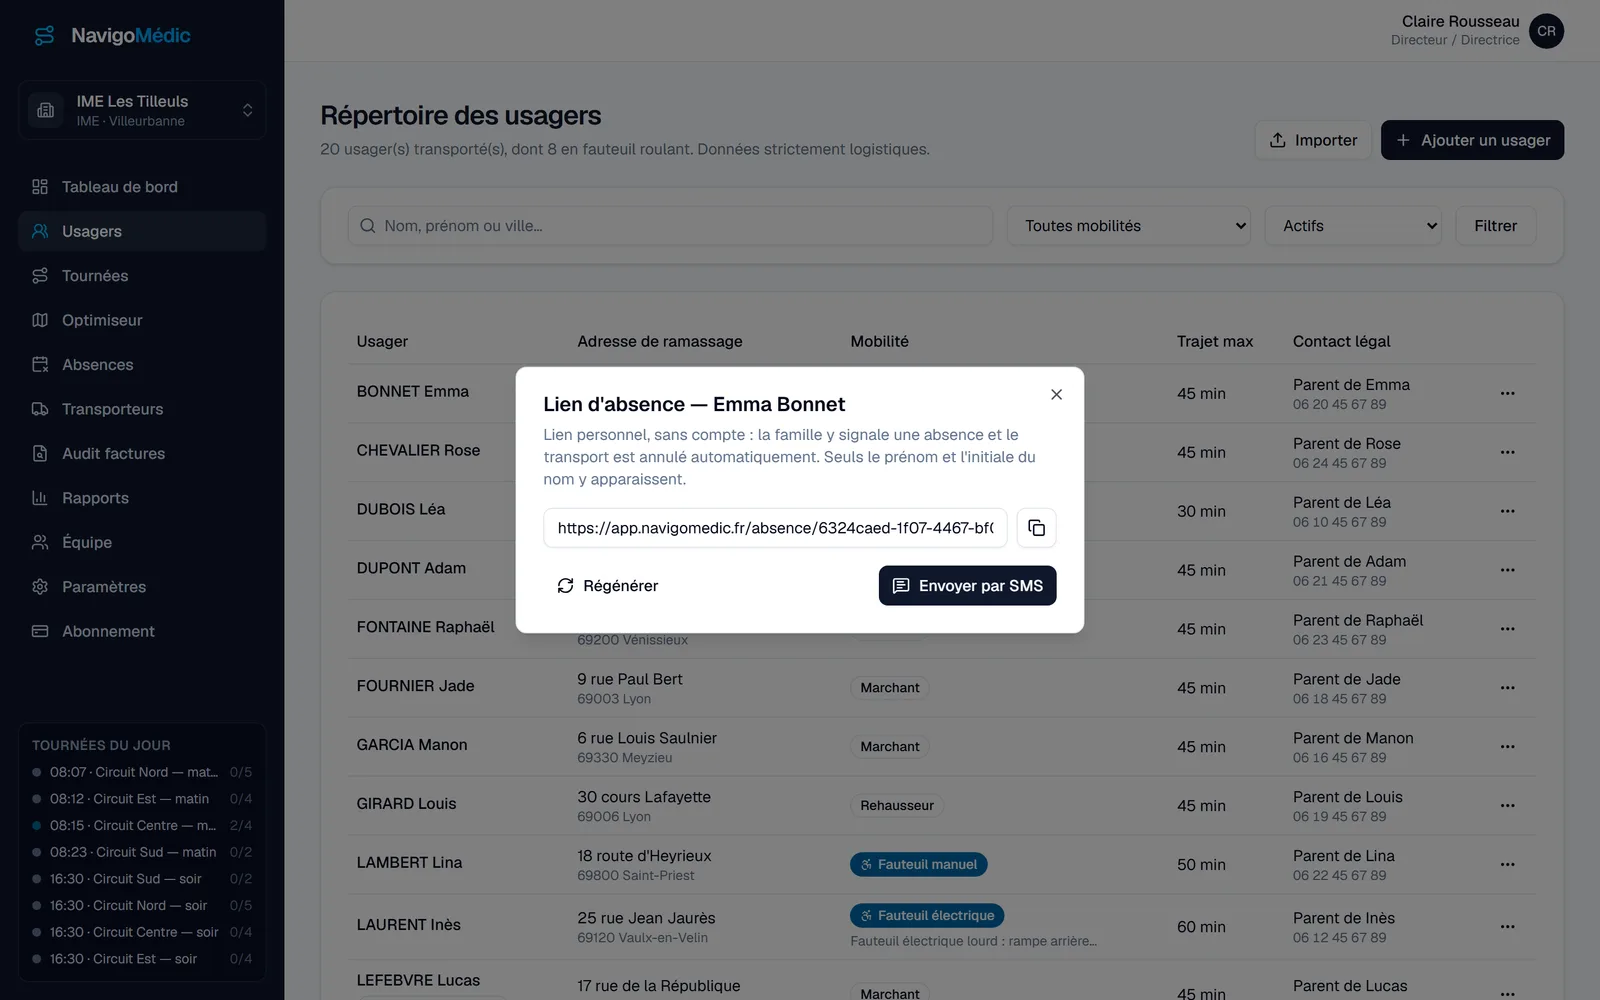Open the Optimiseur page
The width and height of the screenshot is (1600, 1000).
click(142, 320)
